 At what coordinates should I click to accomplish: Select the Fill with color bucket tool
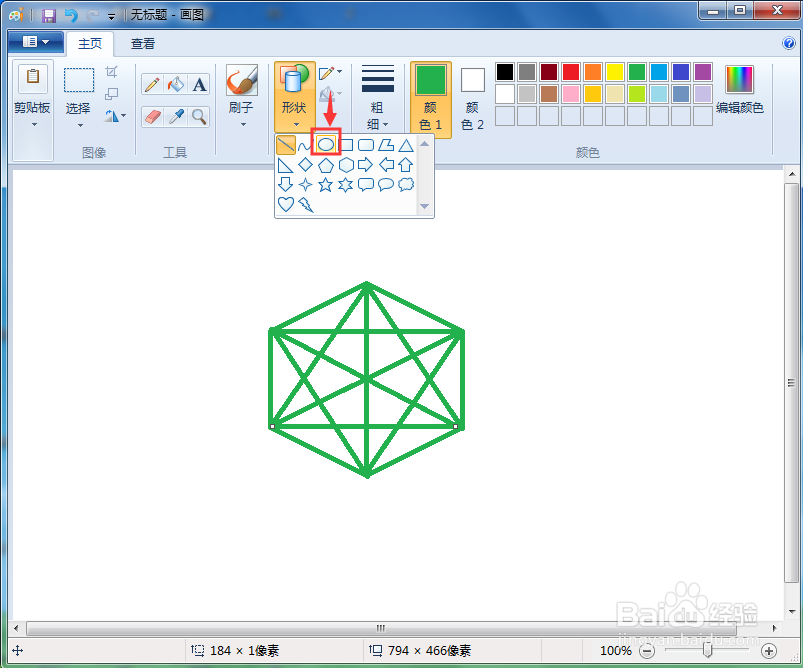coord(176,85)
